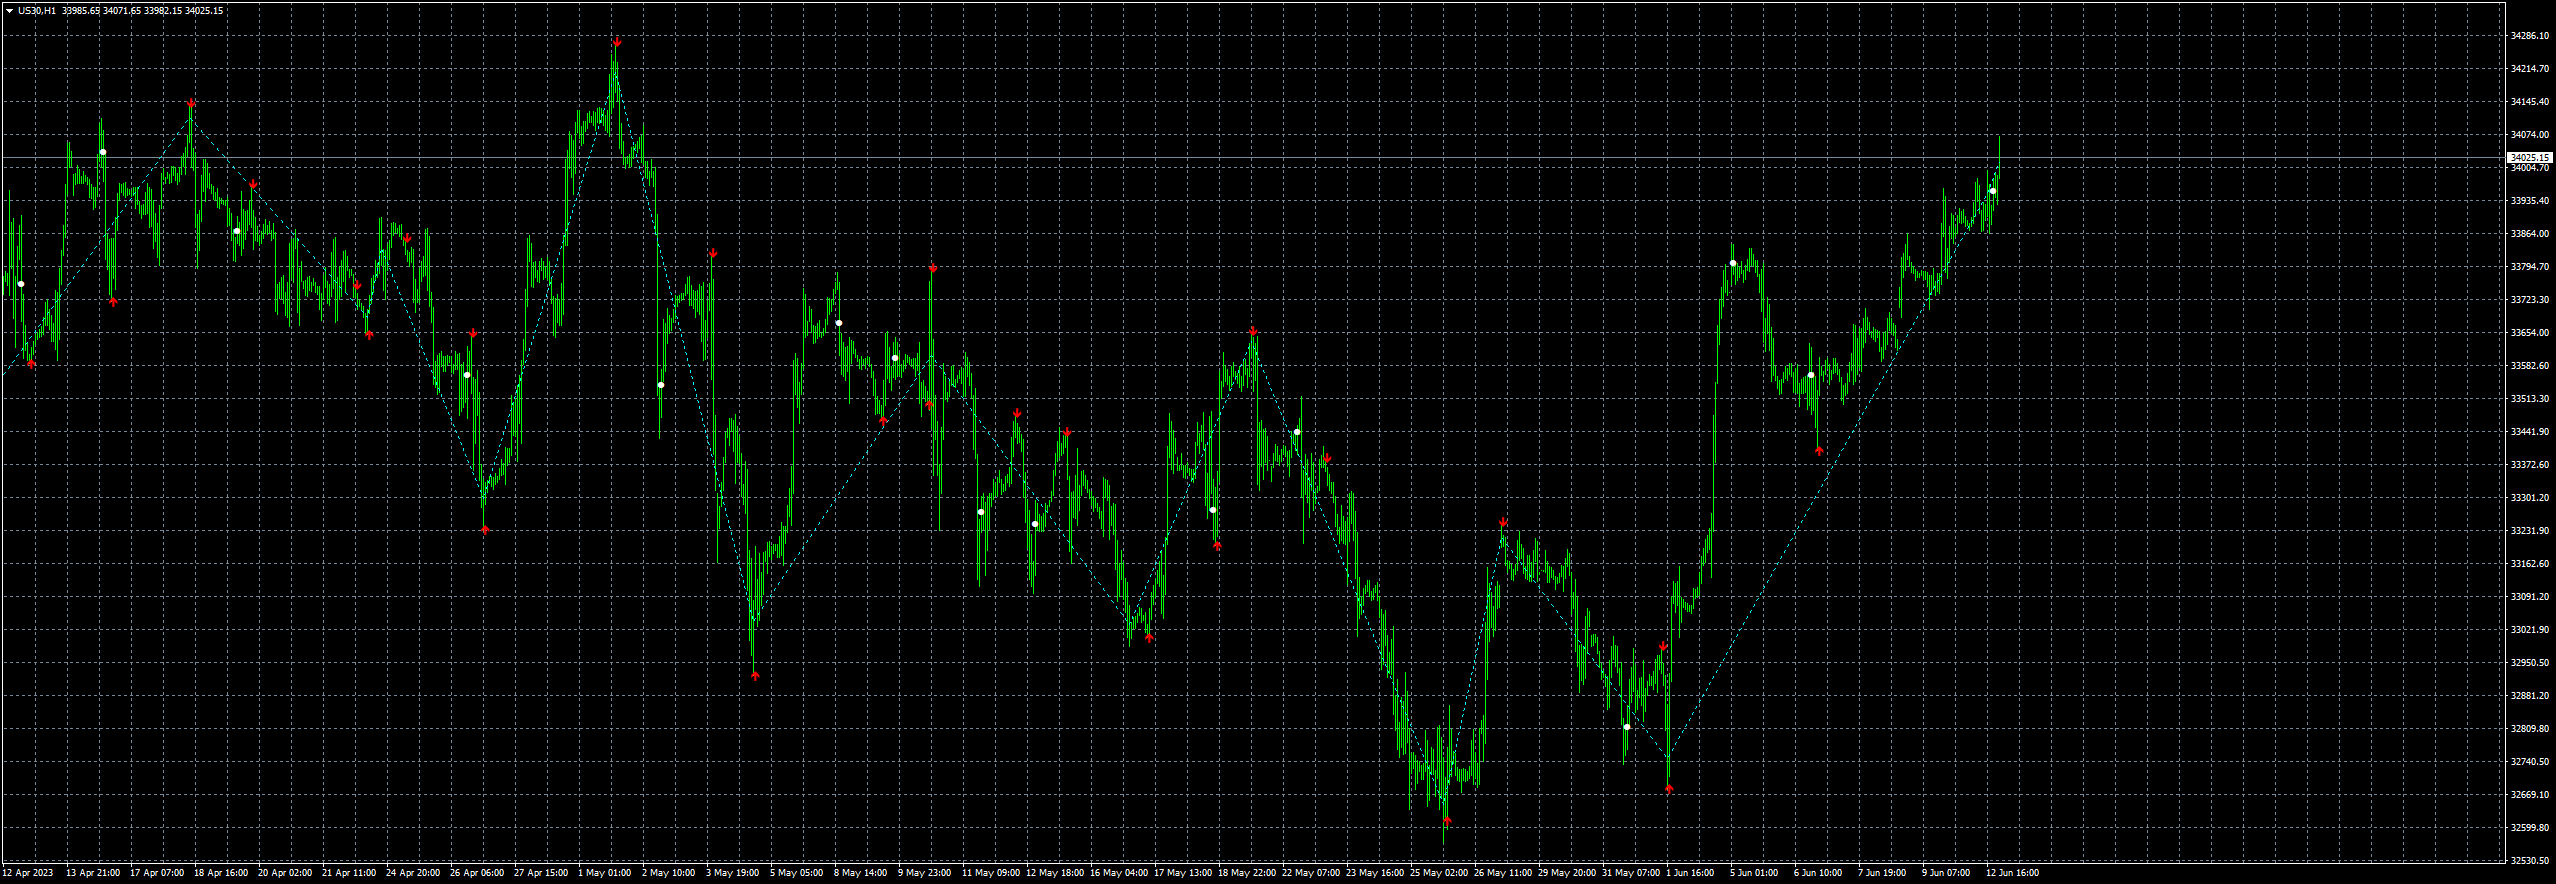Open the chart menu triangle beside US30,H1

(x=9, y=11)
